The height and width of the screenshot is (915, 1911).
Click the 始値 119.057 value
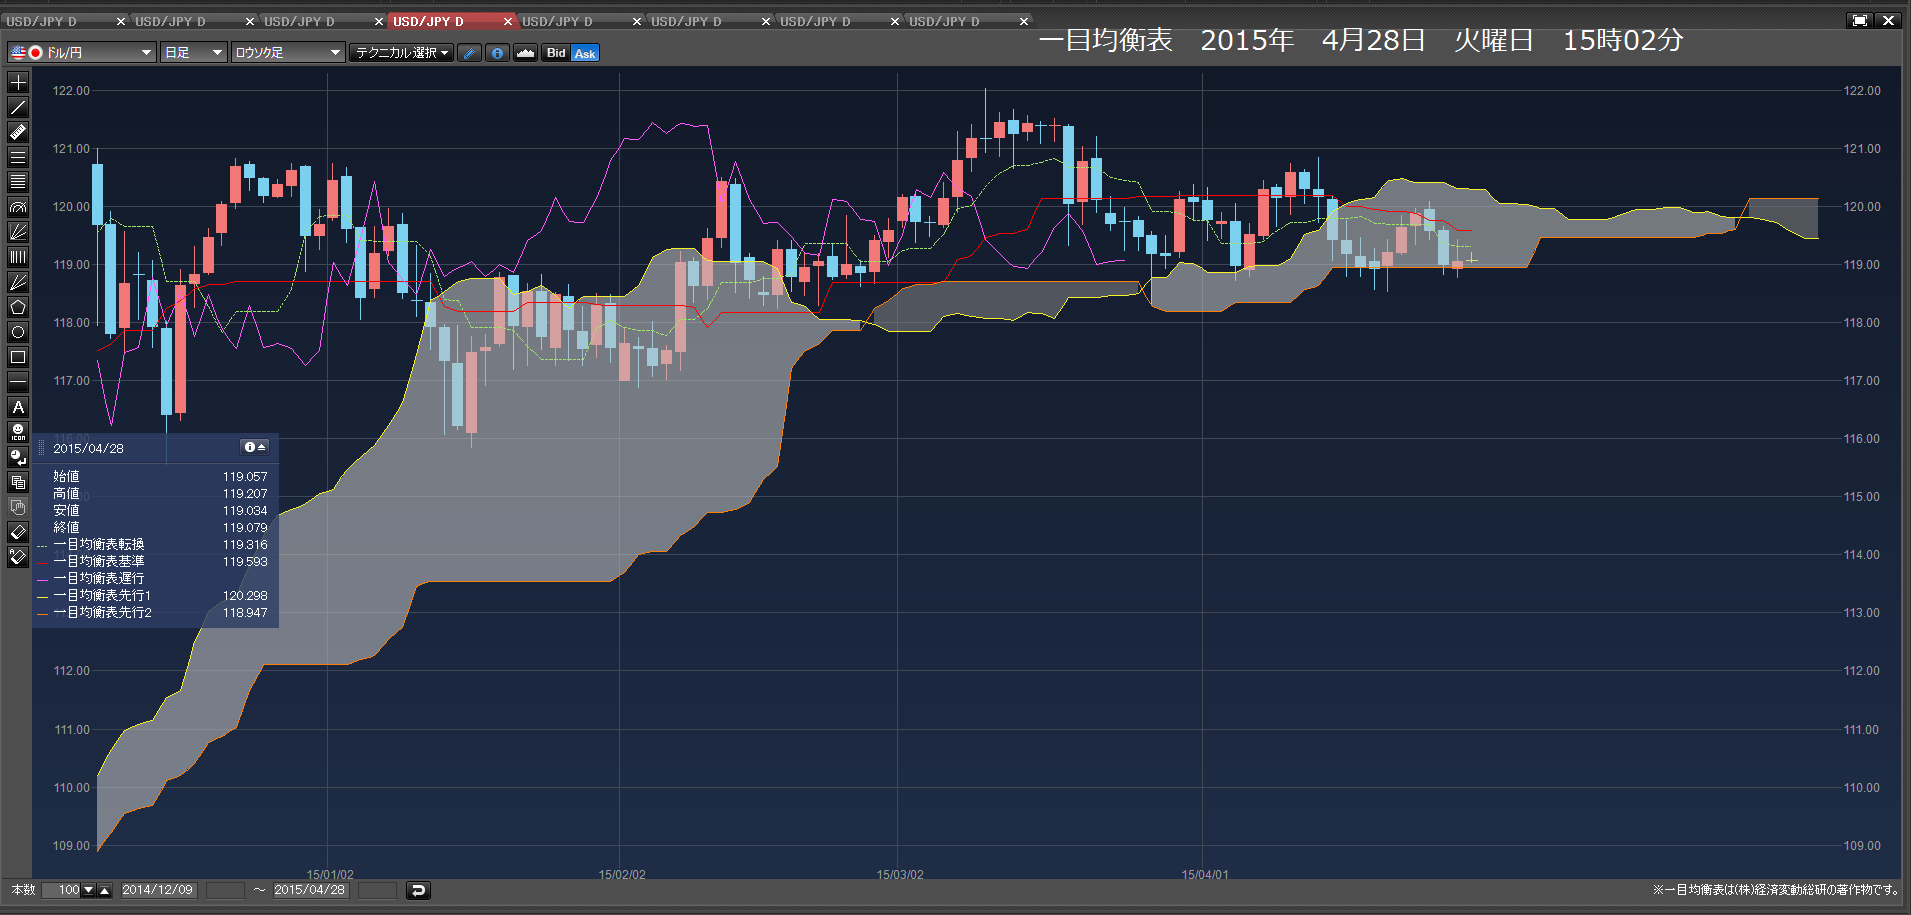tap(245, 477)
